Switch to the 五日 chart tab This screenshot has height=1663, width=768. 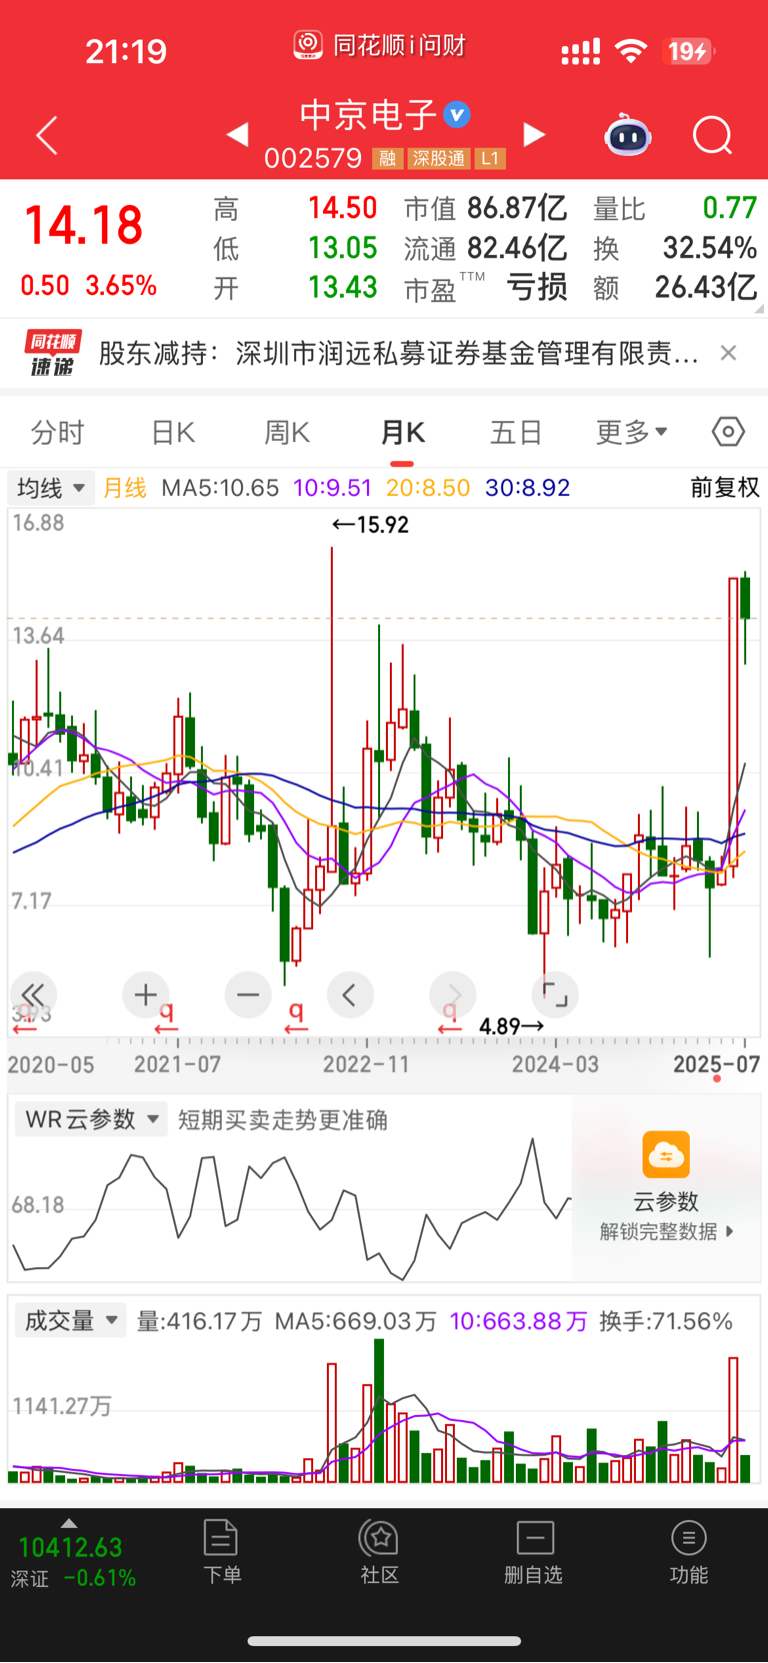(x=516, y=432)
